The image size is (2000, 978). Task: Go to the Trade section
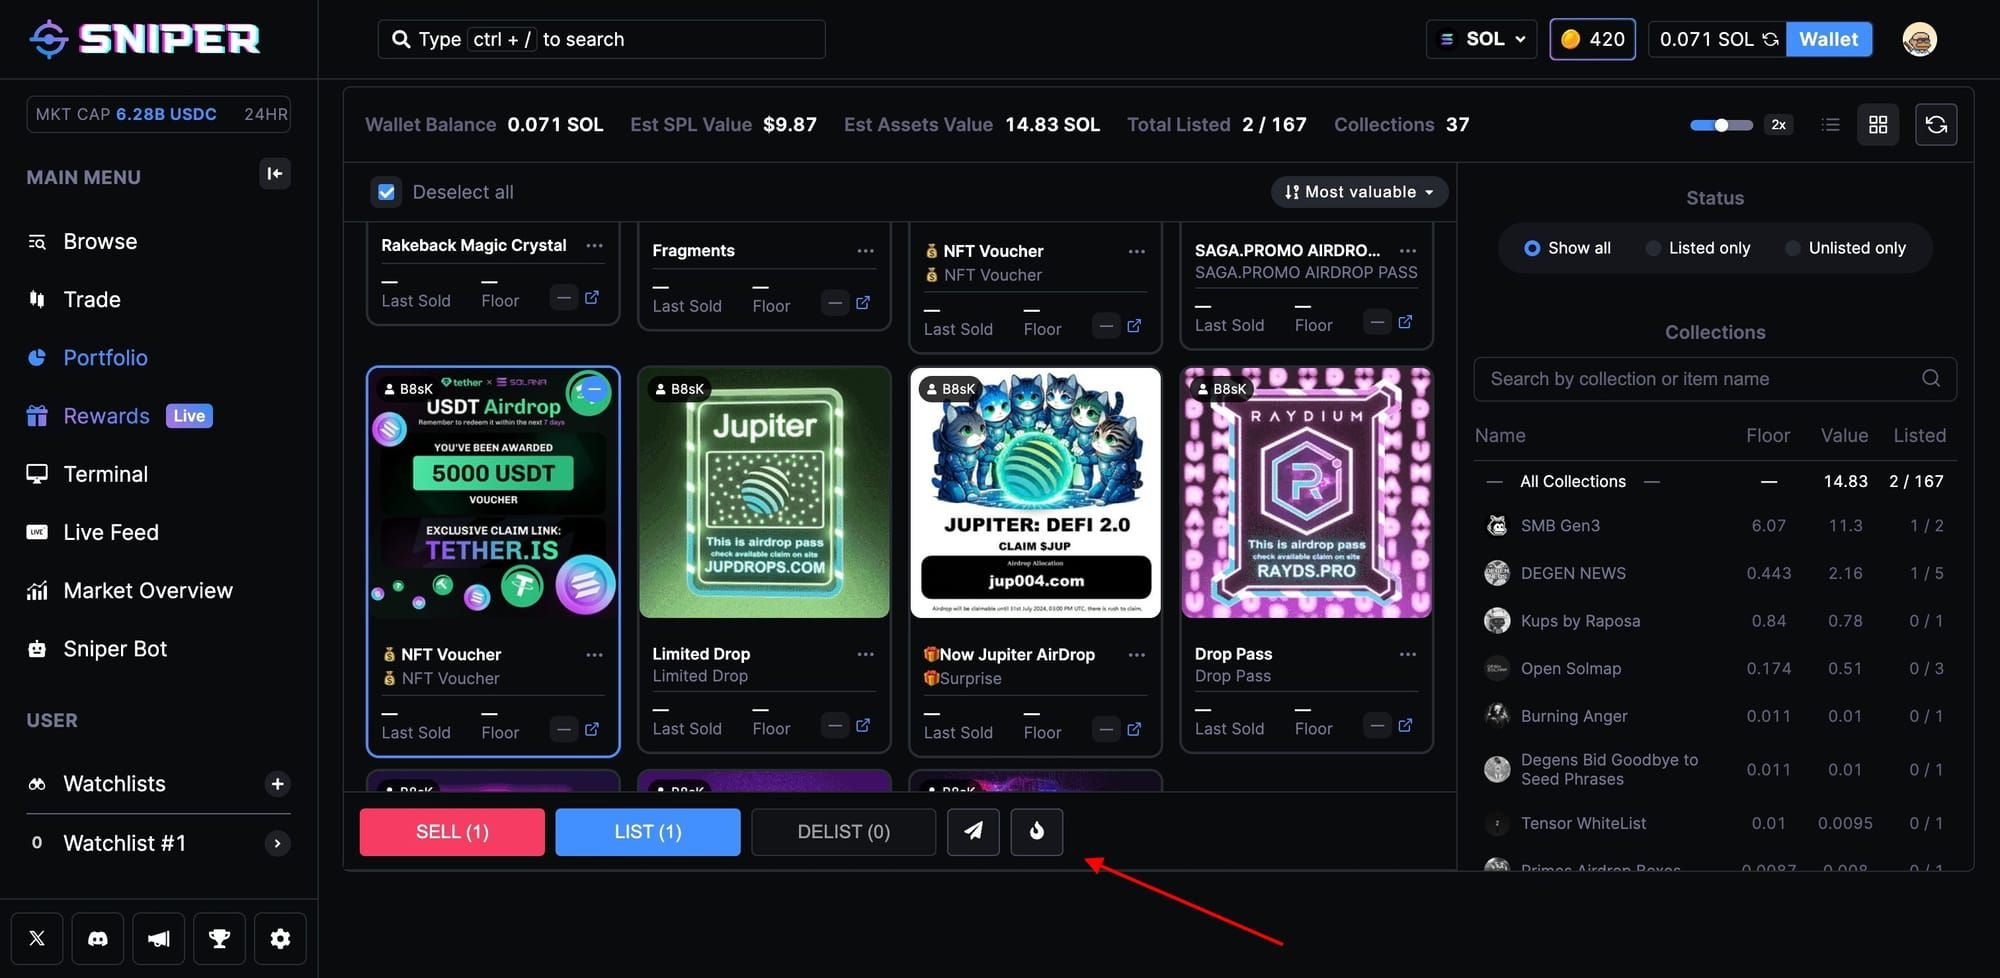pyautogui.click(x=91, y=298)
